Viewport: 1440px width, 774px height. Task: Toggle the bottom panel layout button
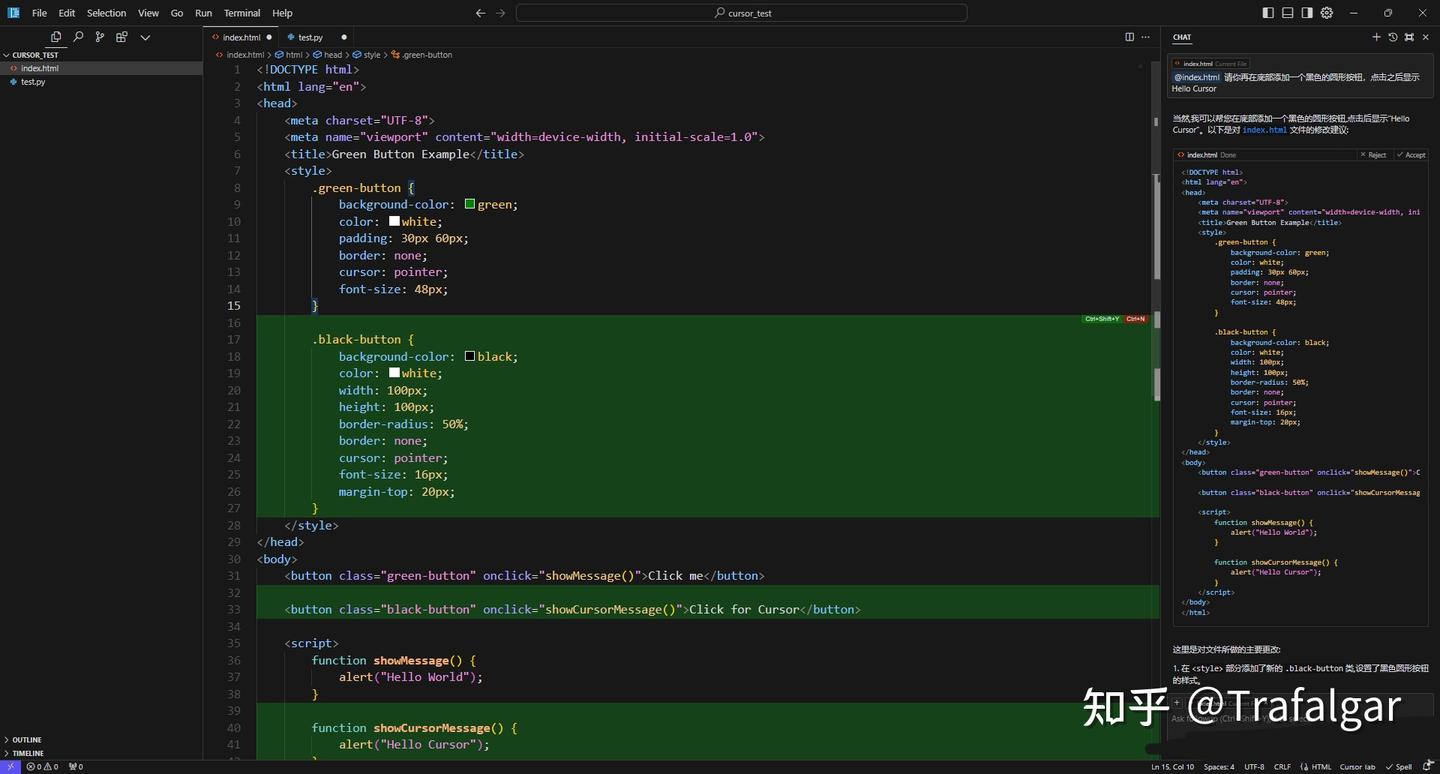(x=1288, y=13)
